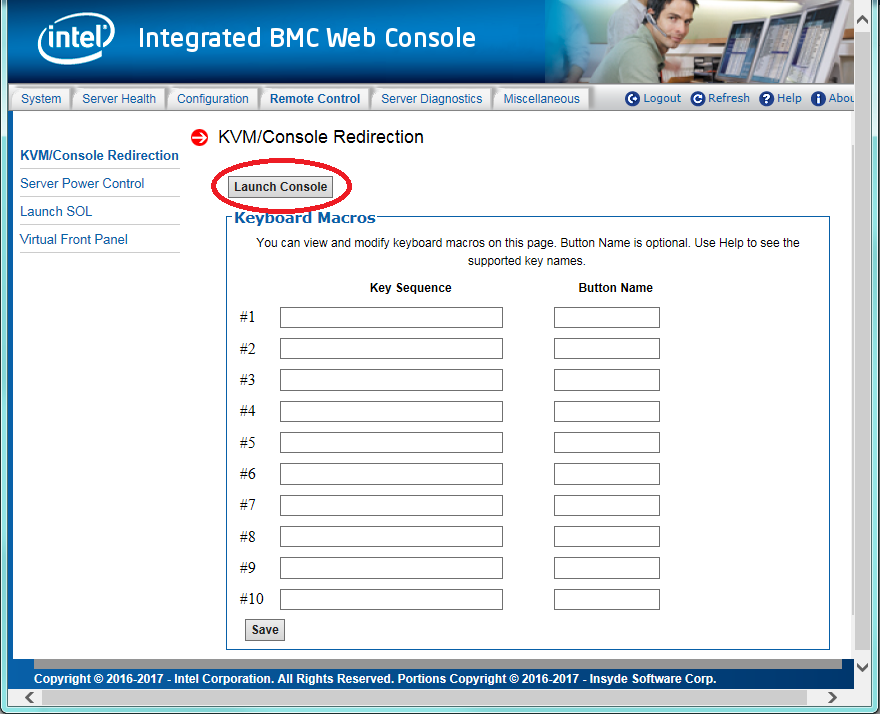
Task: Open the Configuration tab
Action: coord(212,99)
